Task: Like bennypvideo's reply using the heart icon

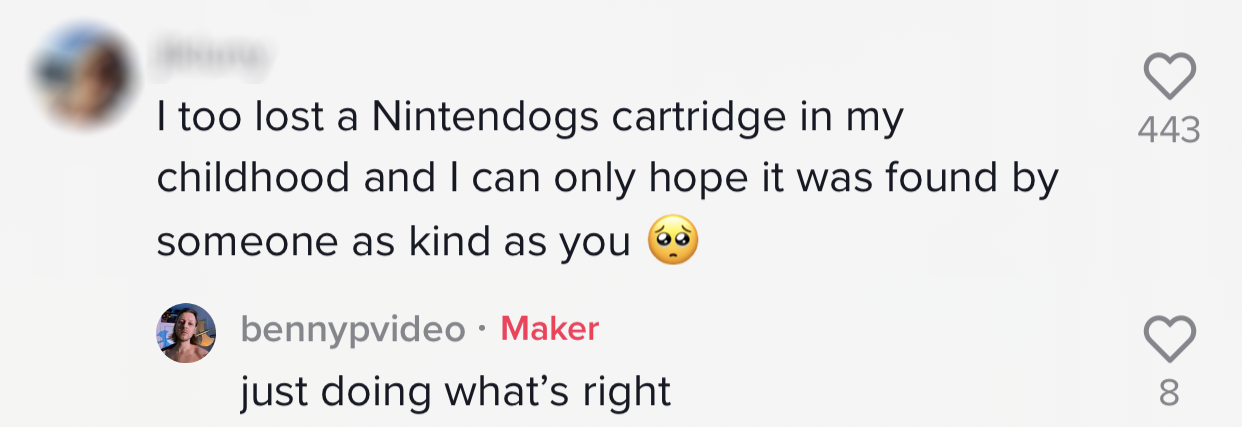Action: [1169, 340]
